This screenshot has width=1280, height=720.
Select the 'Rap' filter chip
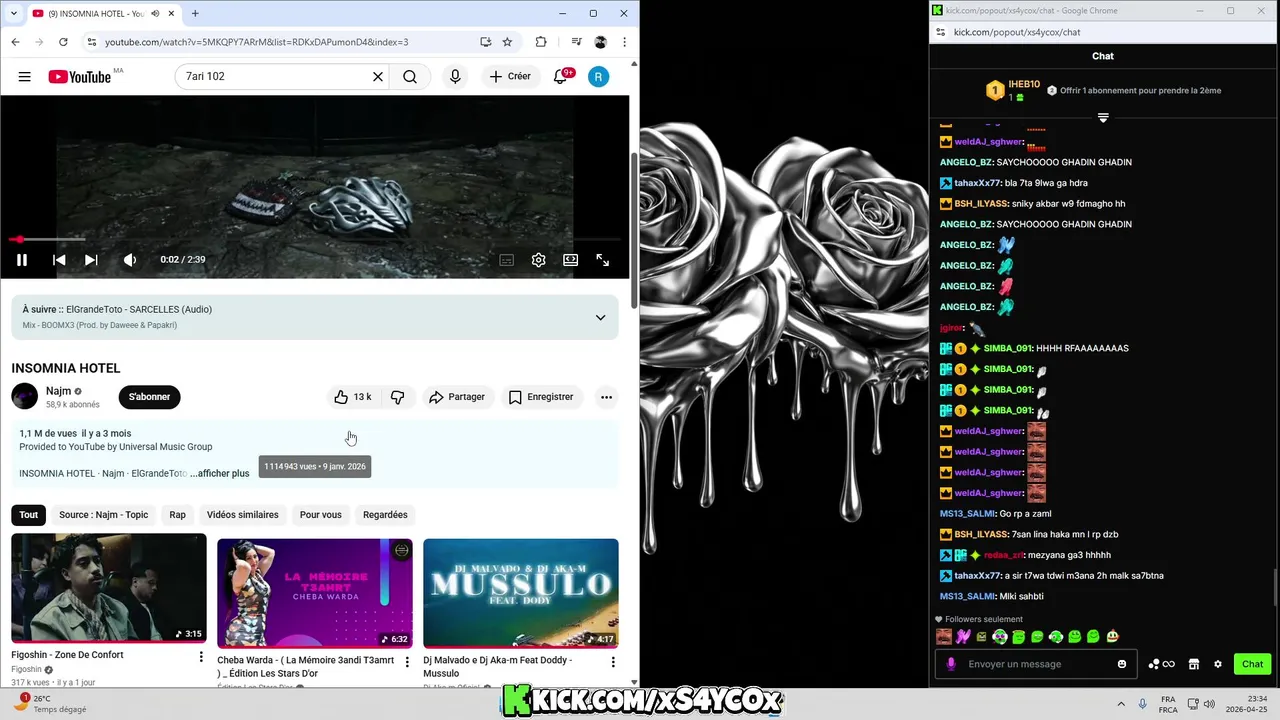coord(177,515)
